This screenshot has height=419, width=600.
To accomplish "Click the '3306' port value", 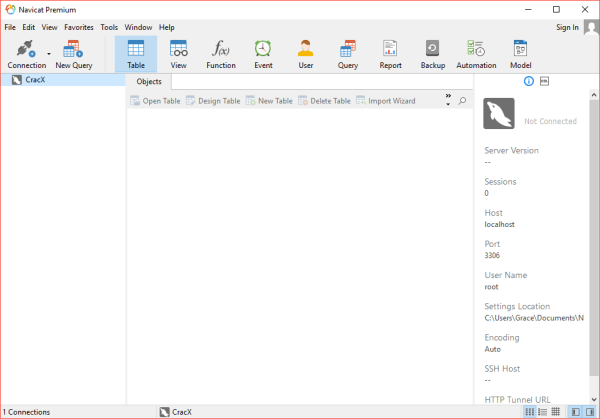I will point(492,255).
